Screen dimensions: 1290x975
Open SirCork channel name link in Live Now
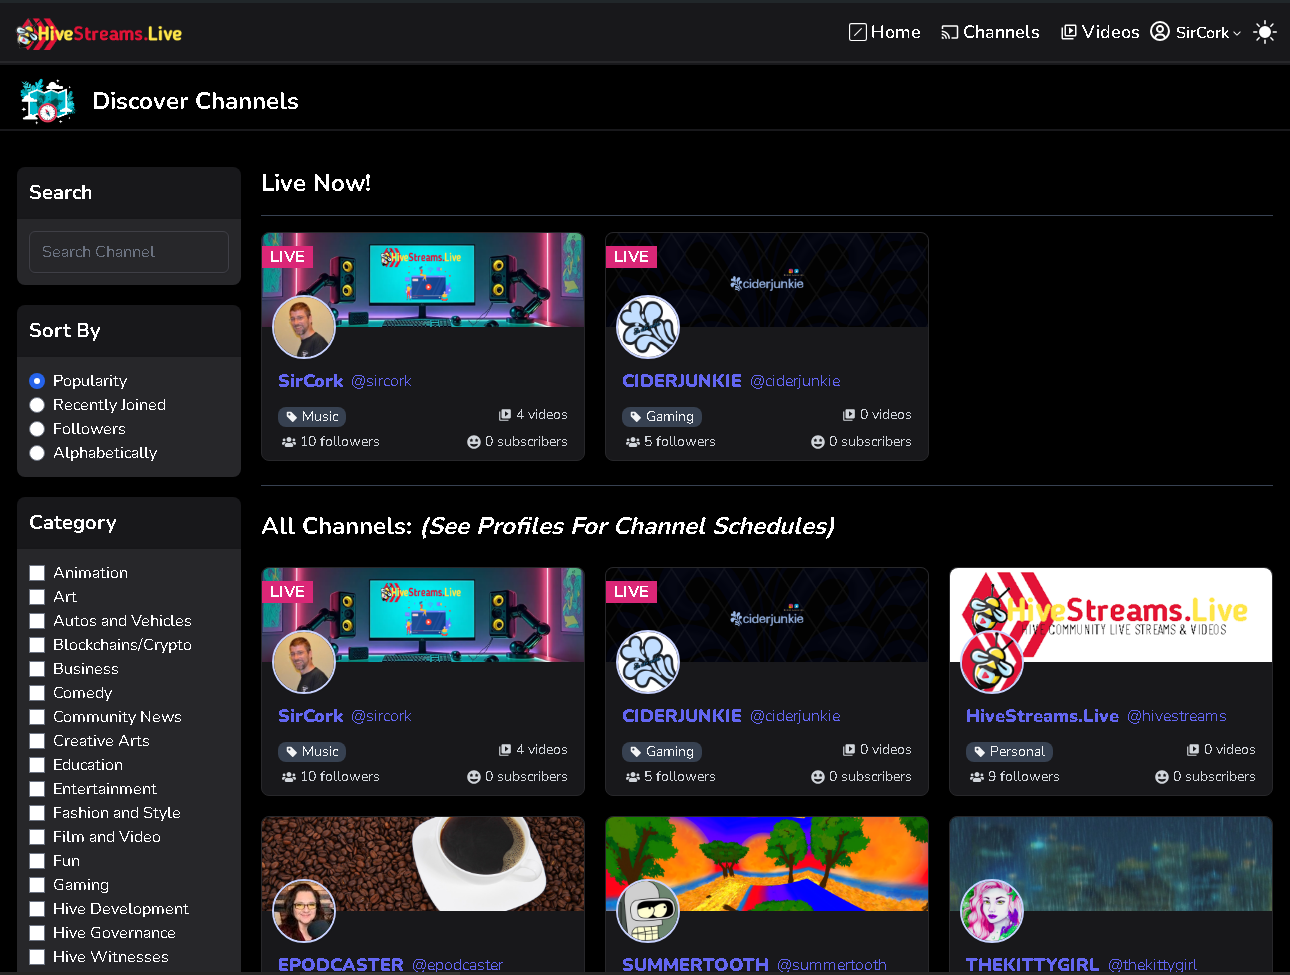311,381
